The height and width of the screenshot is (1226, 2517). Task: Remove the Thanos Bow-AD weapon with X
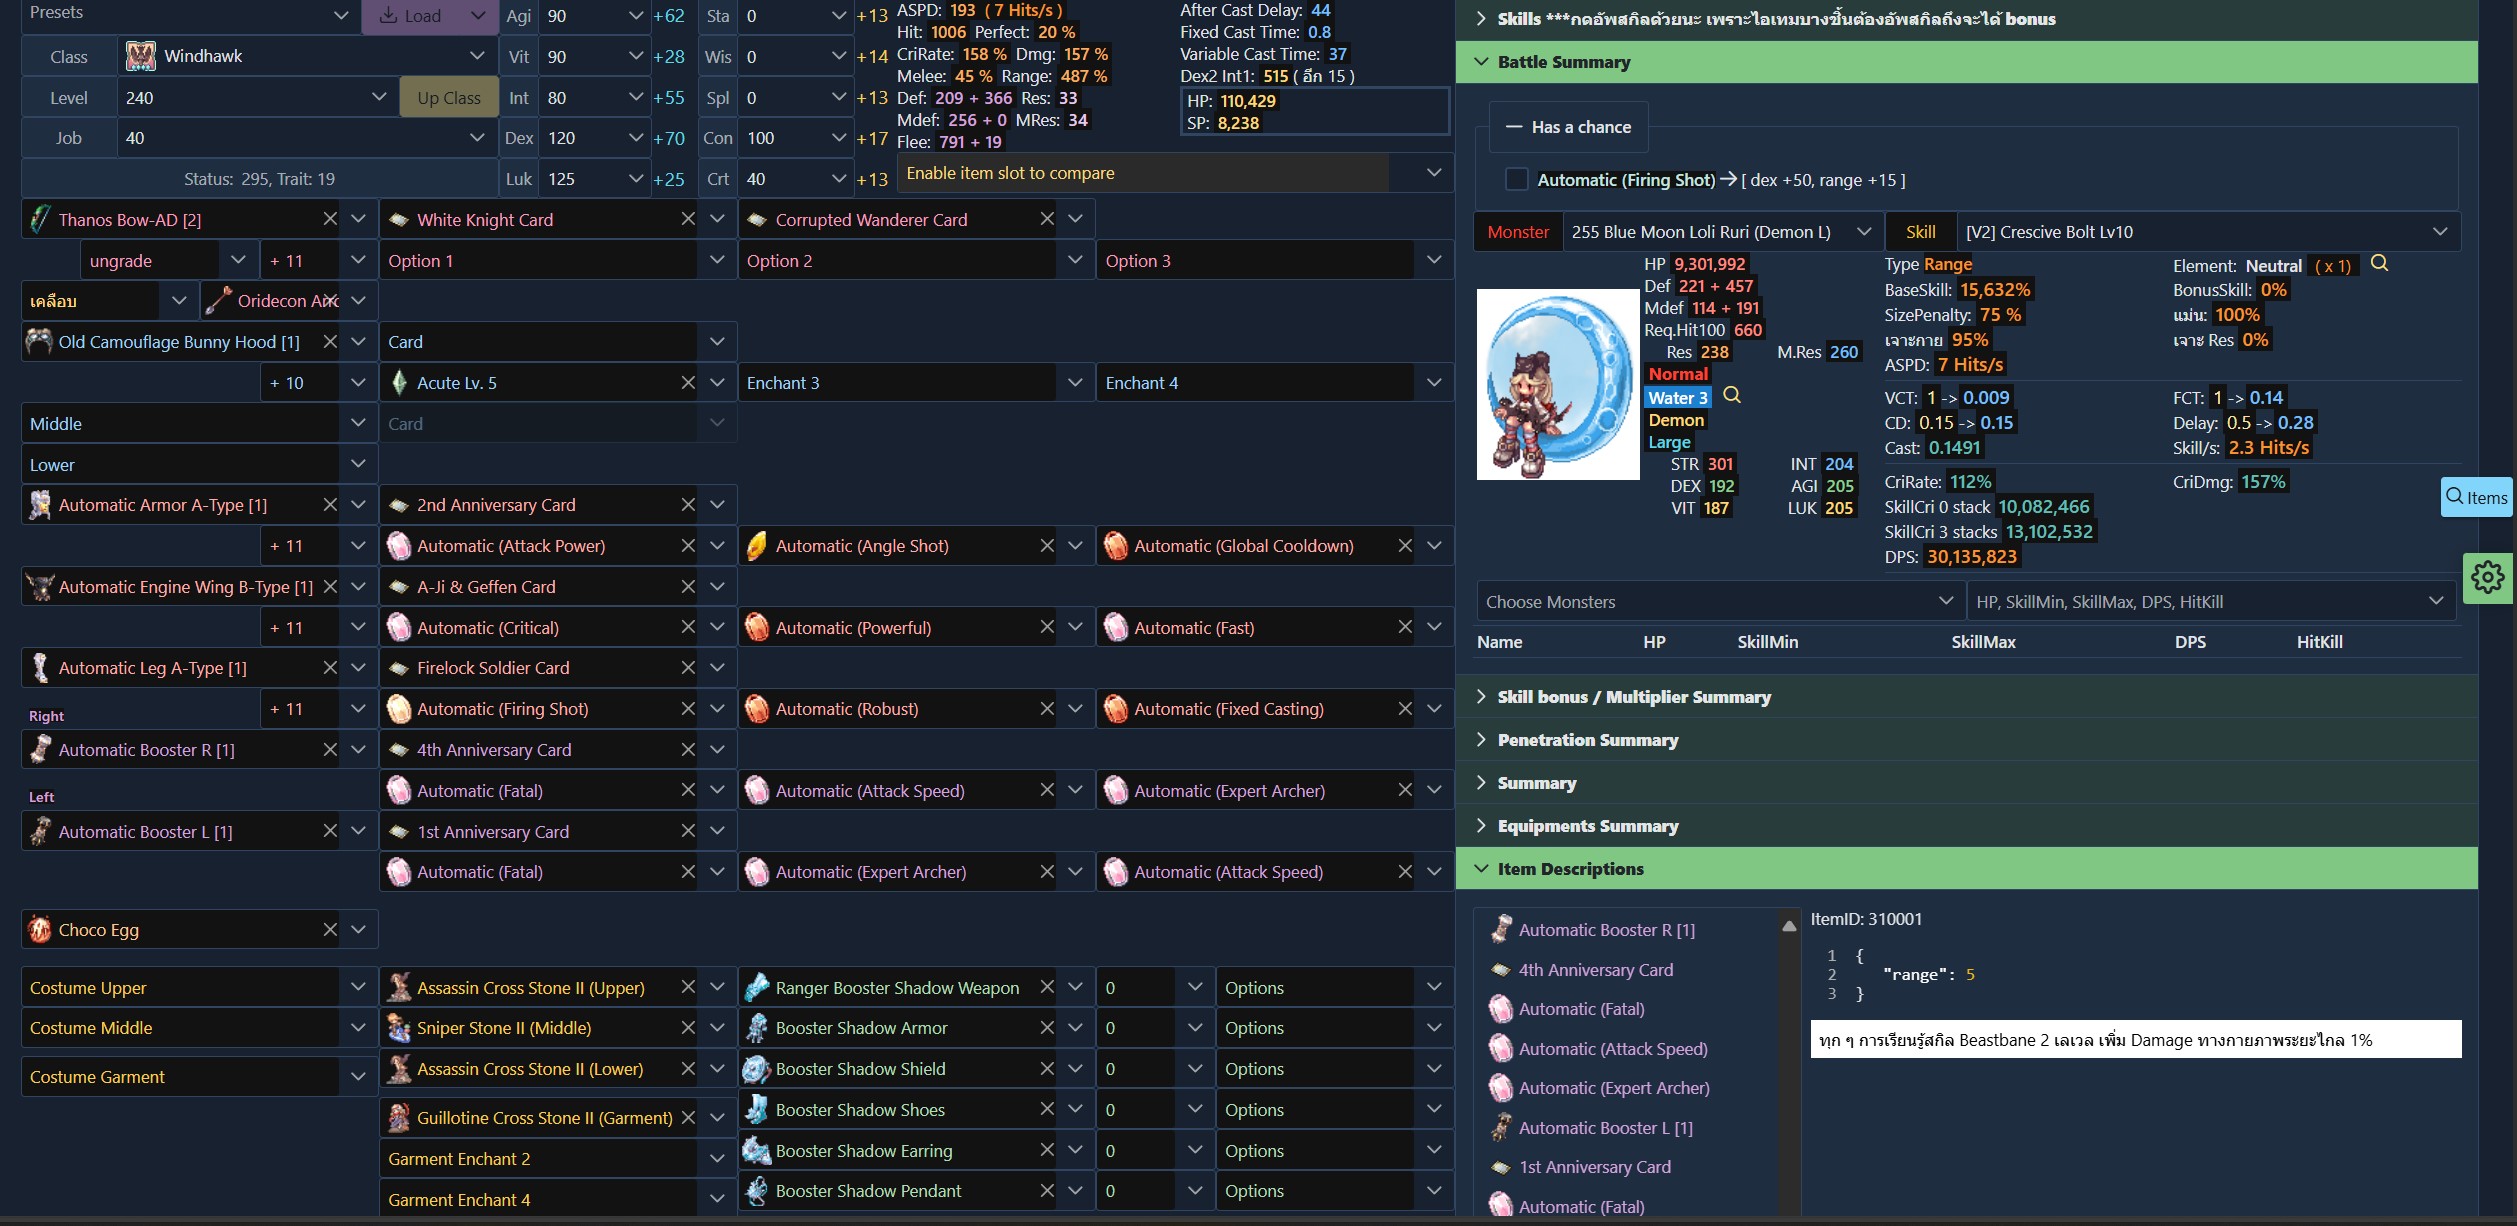coord(330,219)
